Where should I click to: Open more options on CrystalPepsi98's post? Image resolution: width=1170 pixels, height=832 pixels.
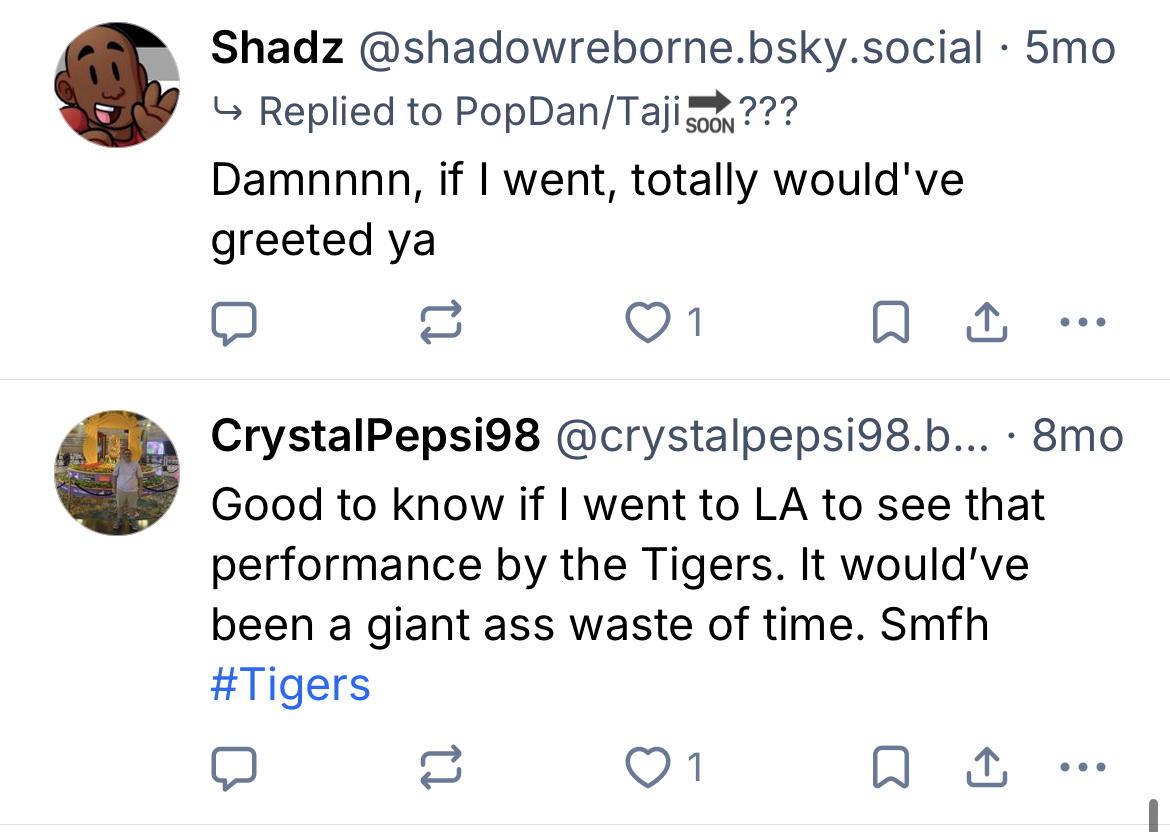click(1082, 767)
